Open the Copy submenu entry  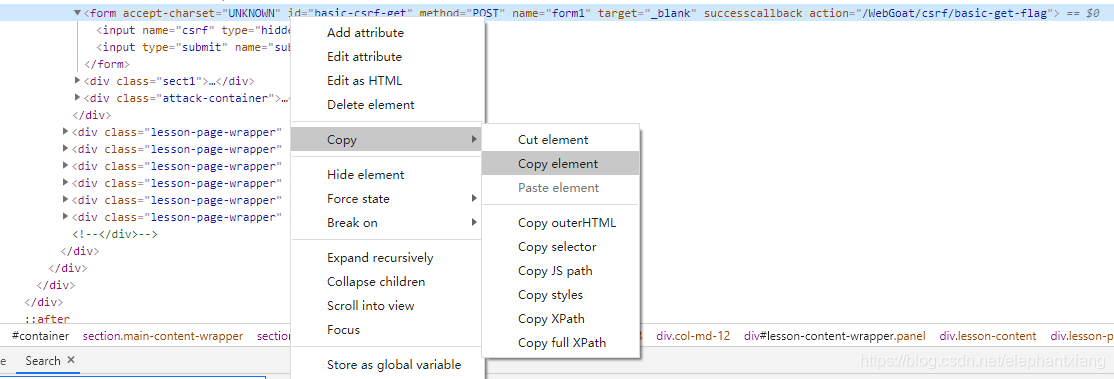(x=387, y=140)
